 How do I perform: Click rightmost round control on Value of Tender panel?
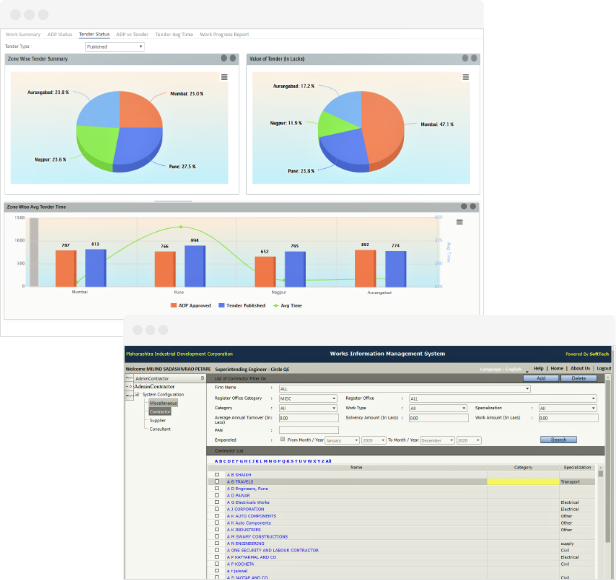(473, 59)
